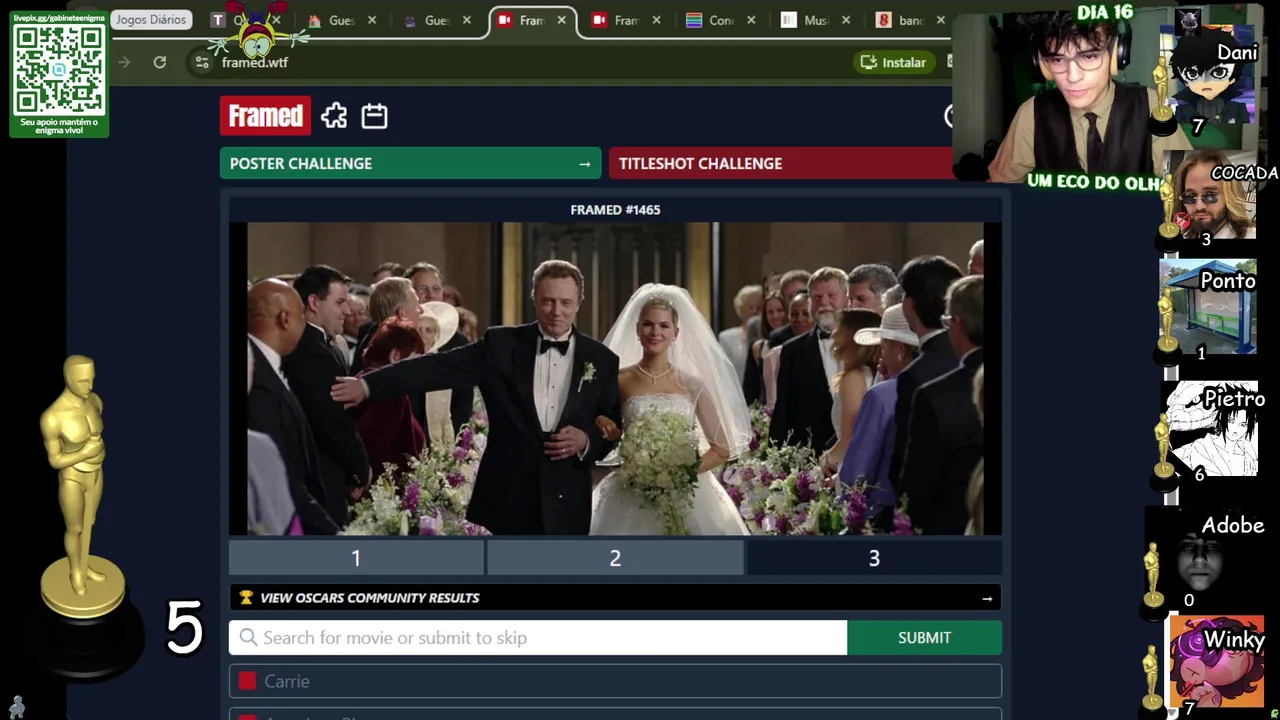Click the arrow at end of Oscars results bar

pyautogui.click(x=987, y=598)
